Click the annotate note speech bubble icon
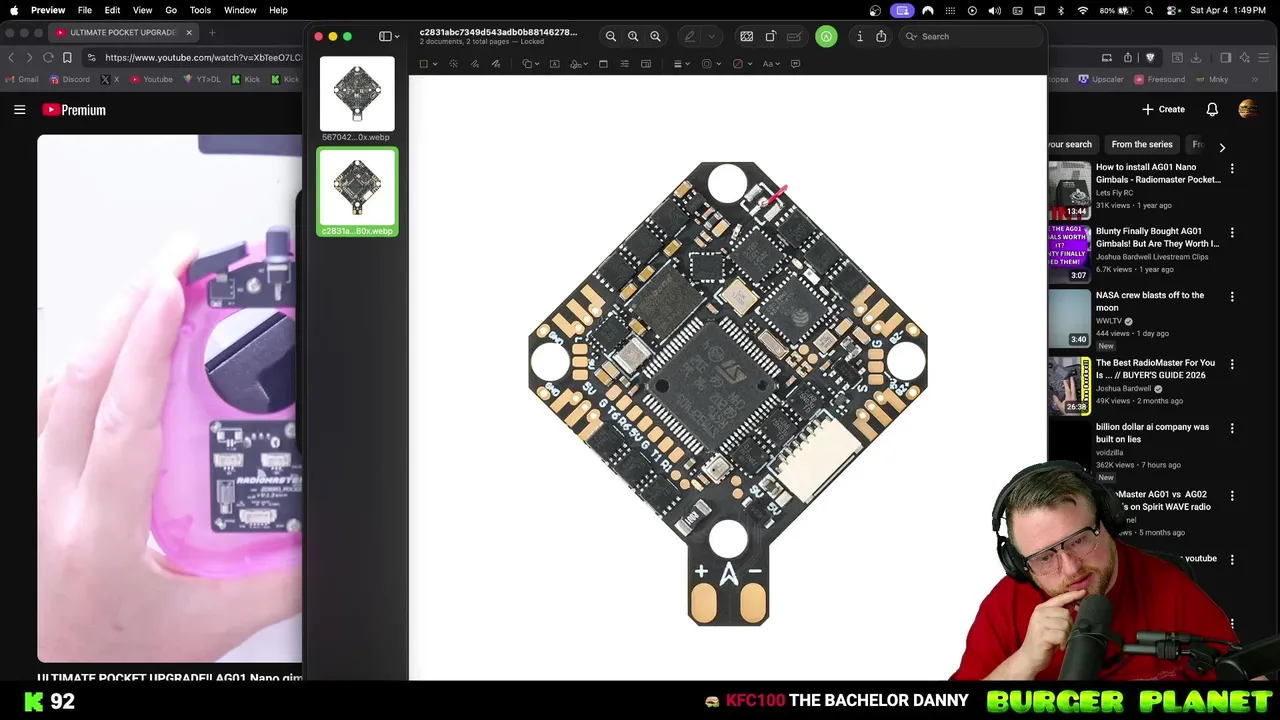Viewport: 1280px width, 720px height. point(796,64)
